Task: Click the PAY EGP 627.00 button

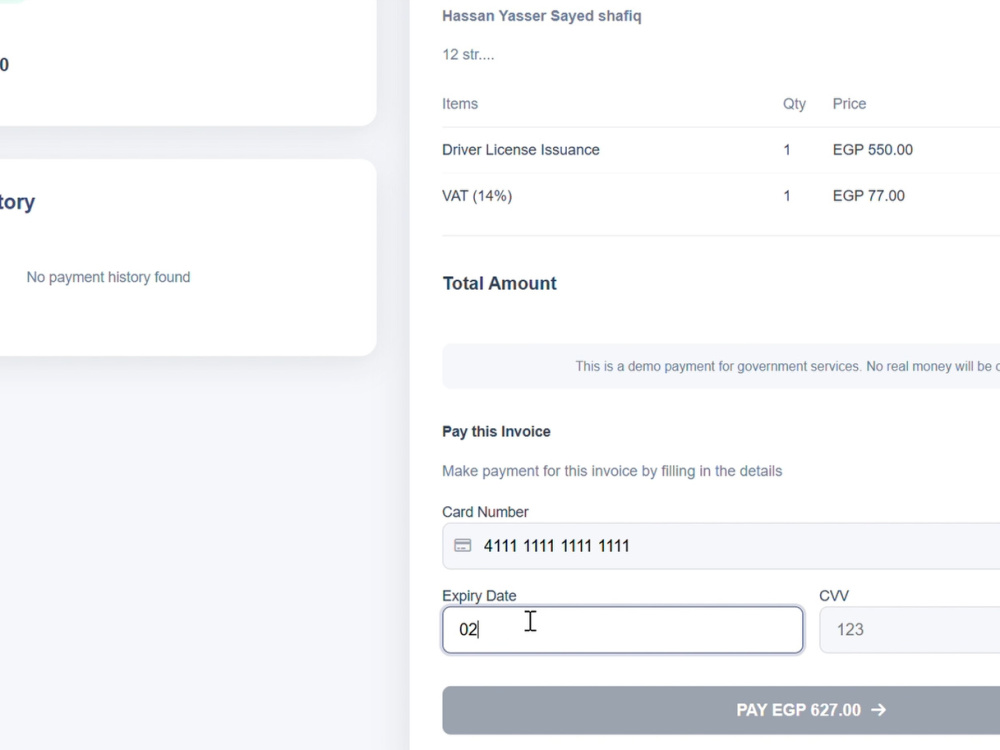Action: 721,710
